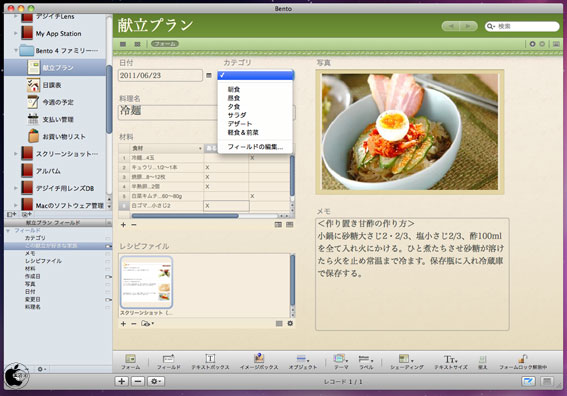Open レシピファイル gear settings icon
The height and width of the screenshot is (396, 567).
(290, 323)
